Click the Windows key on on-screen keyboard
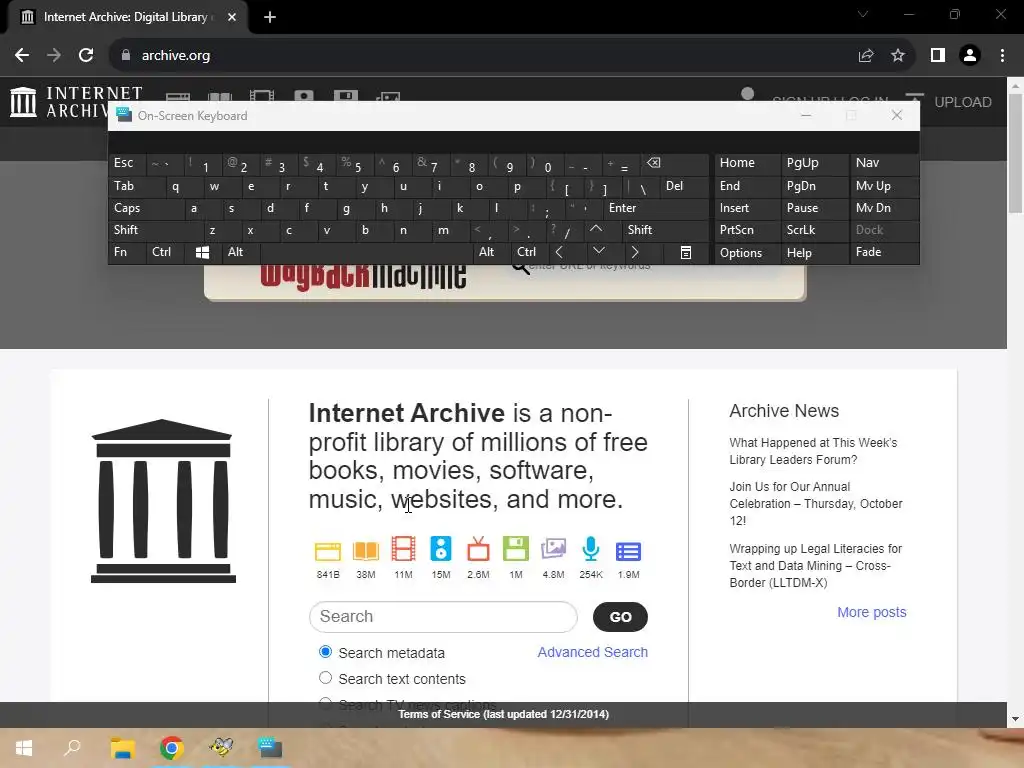 [x=202, y=253]
